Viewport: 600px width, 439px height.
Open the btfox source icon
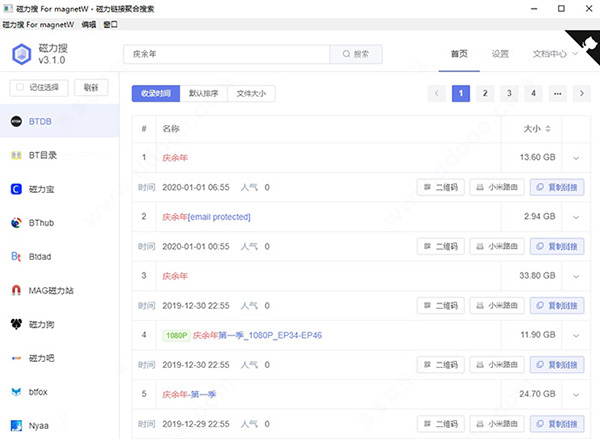[x=16, y=391]
